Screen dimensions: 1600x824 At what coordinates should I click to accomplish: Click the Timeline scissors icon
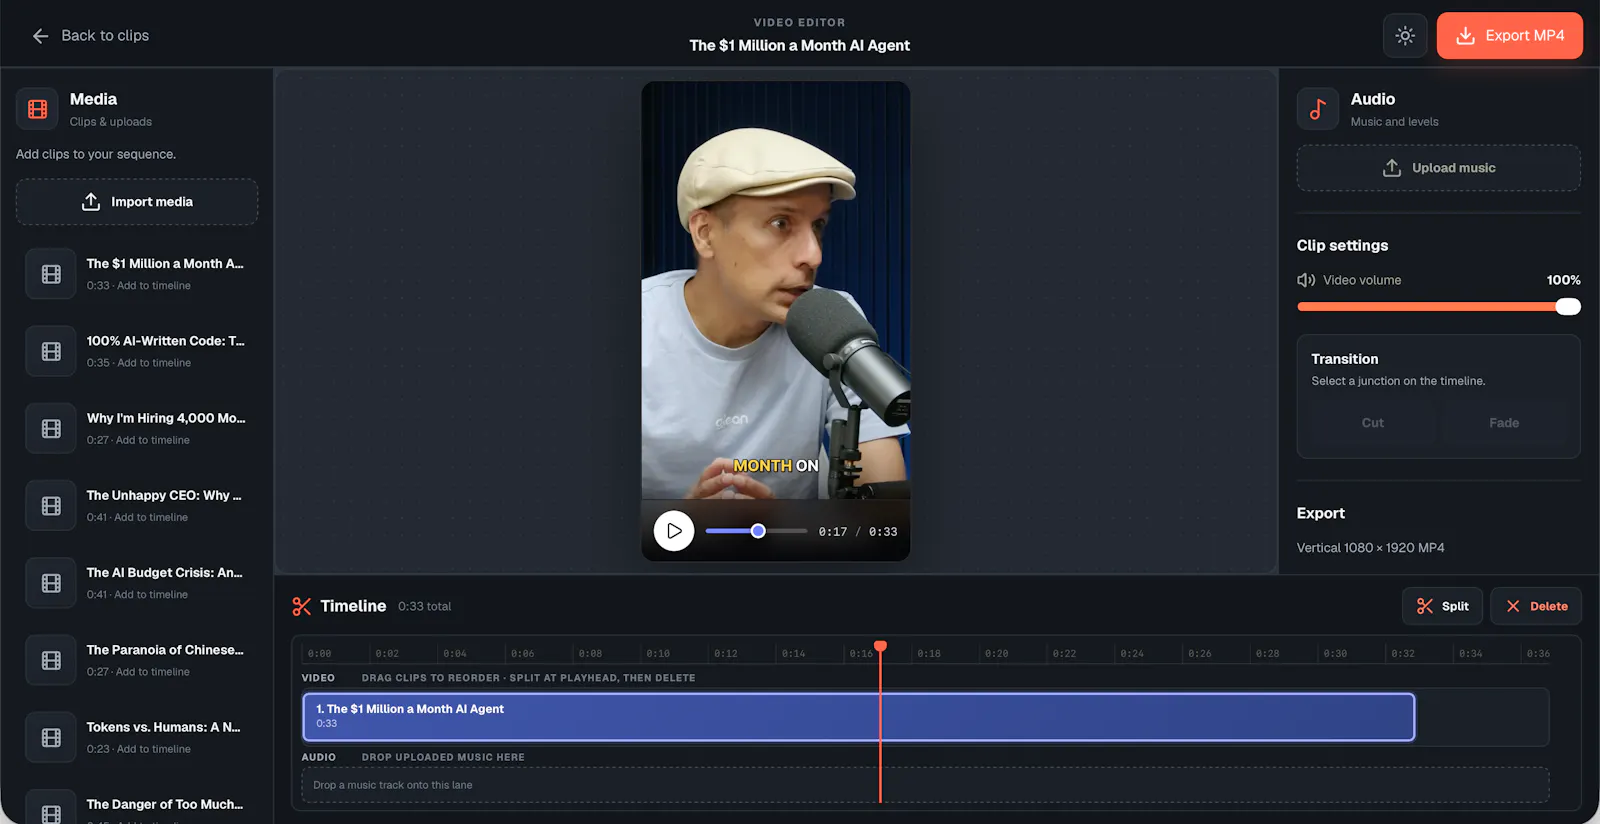pos(301,606)
